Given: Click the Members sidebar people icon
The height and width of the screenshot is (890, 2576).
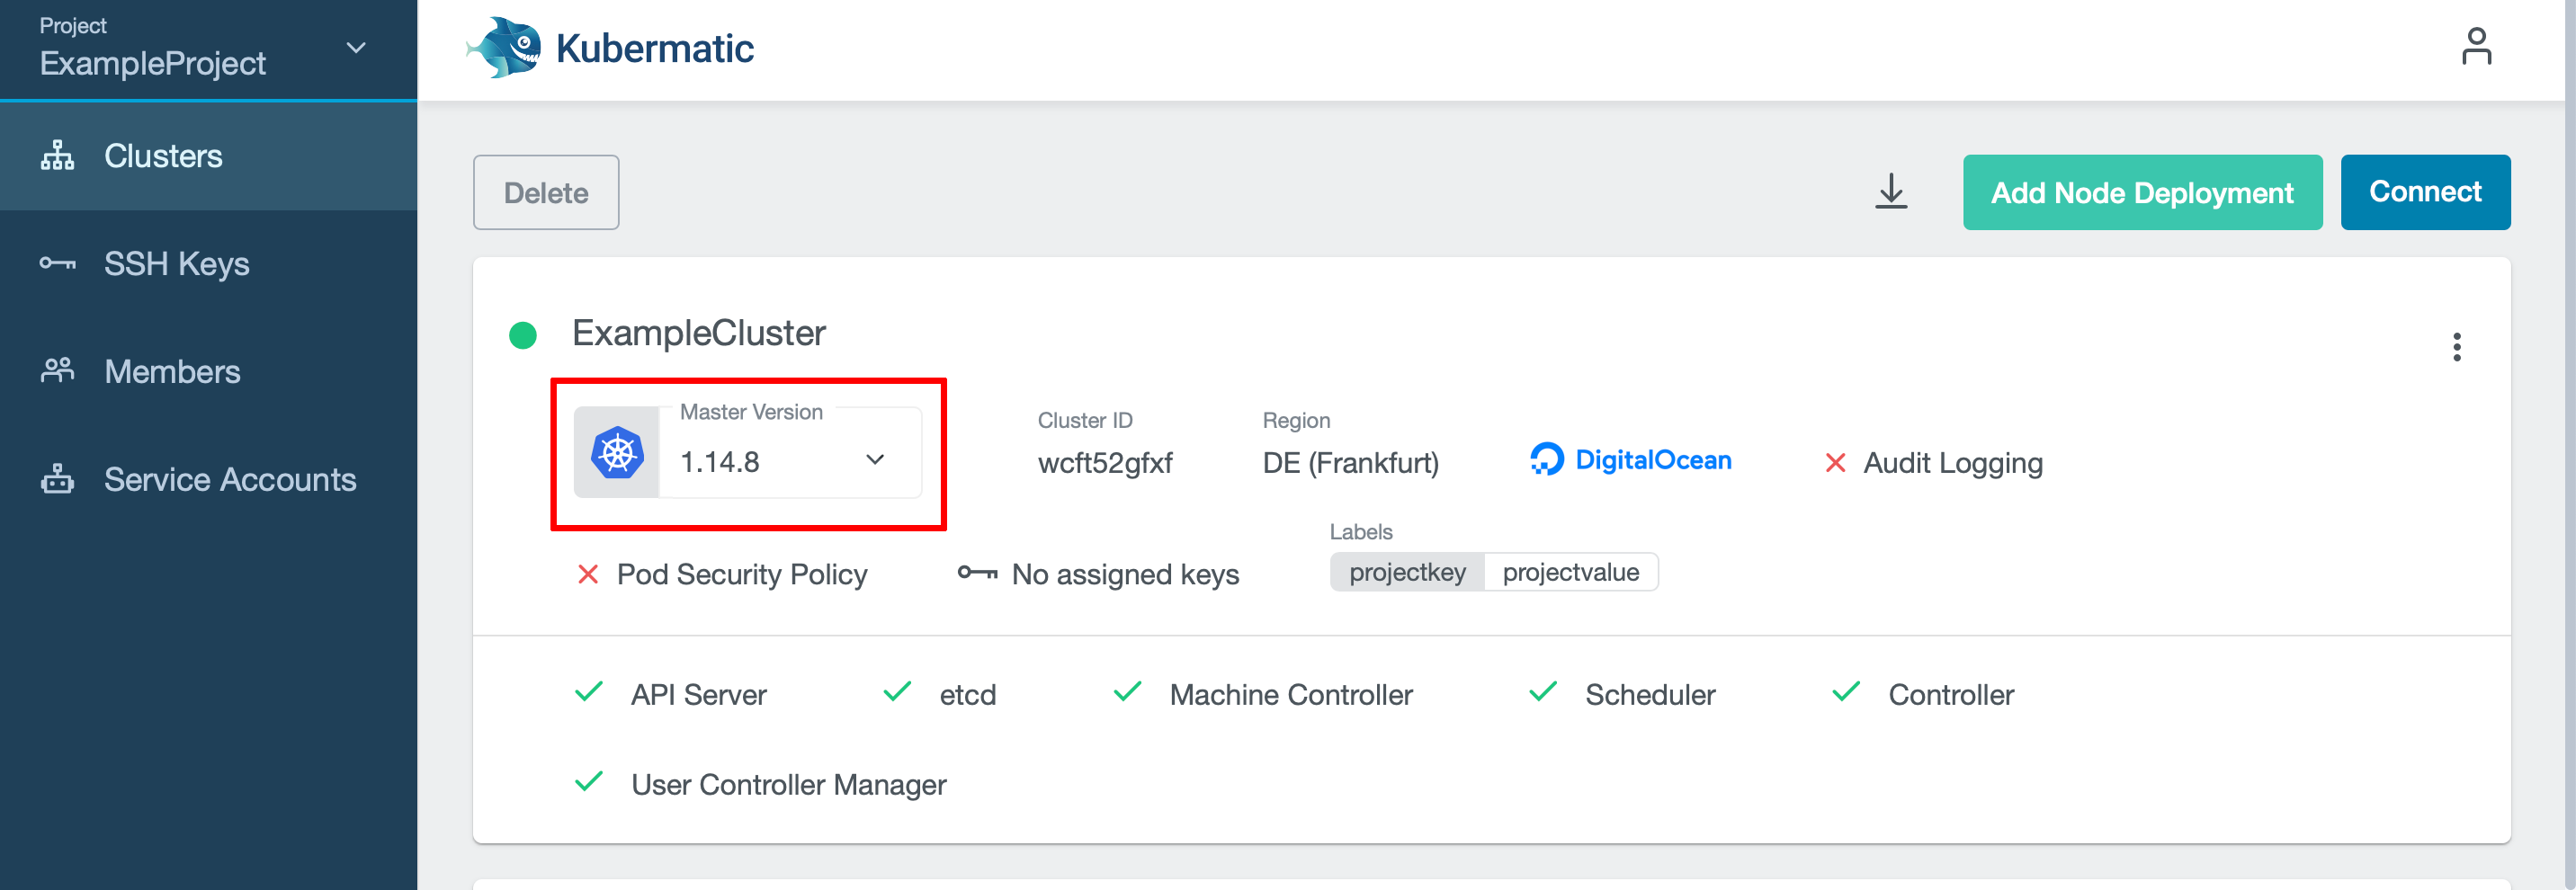Looking at the screenshot, I should coord(57,371).
